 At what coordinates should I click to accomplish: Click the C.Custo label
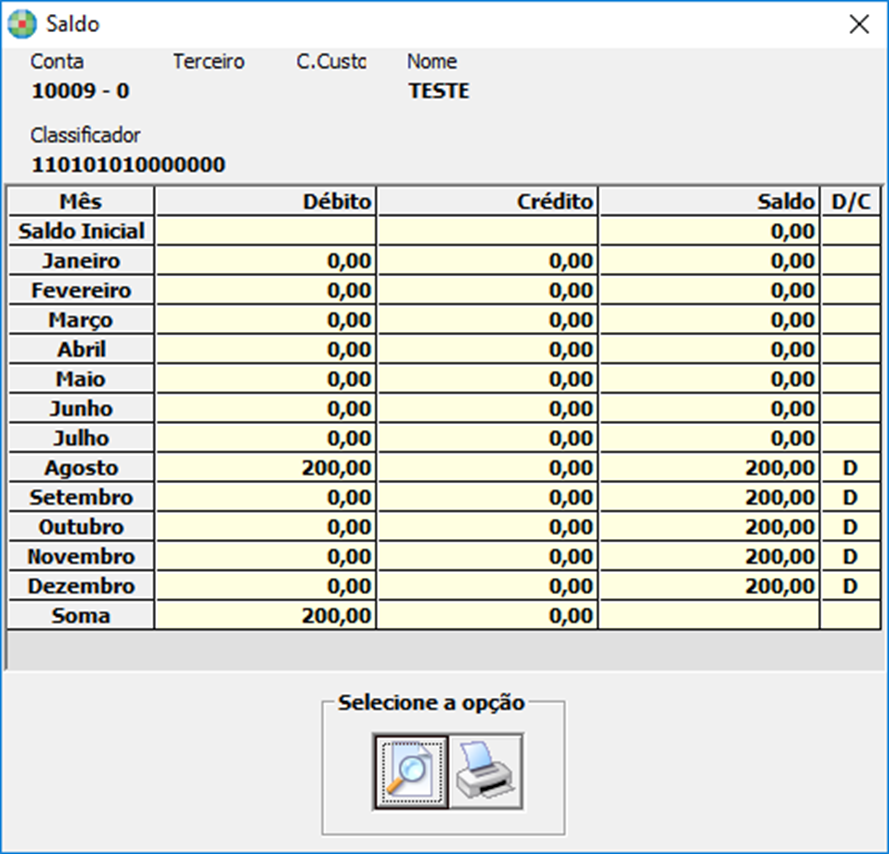click(331, 61)
